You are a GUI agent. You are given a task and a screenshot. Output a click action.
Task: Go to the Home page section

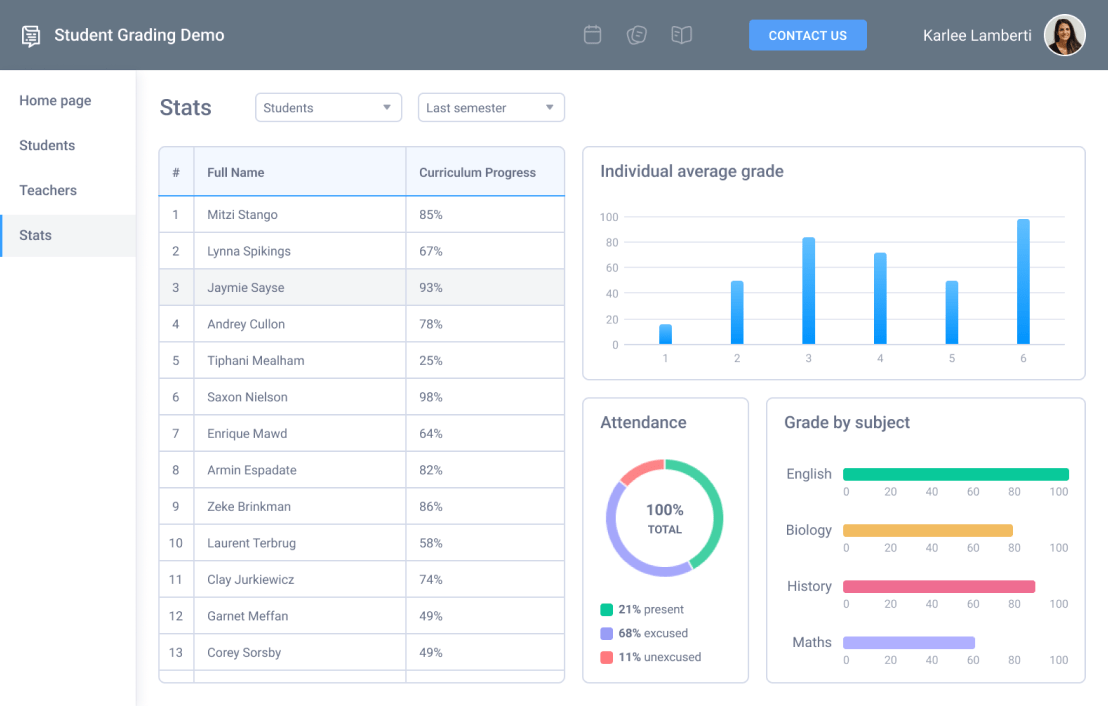(55, 100)
